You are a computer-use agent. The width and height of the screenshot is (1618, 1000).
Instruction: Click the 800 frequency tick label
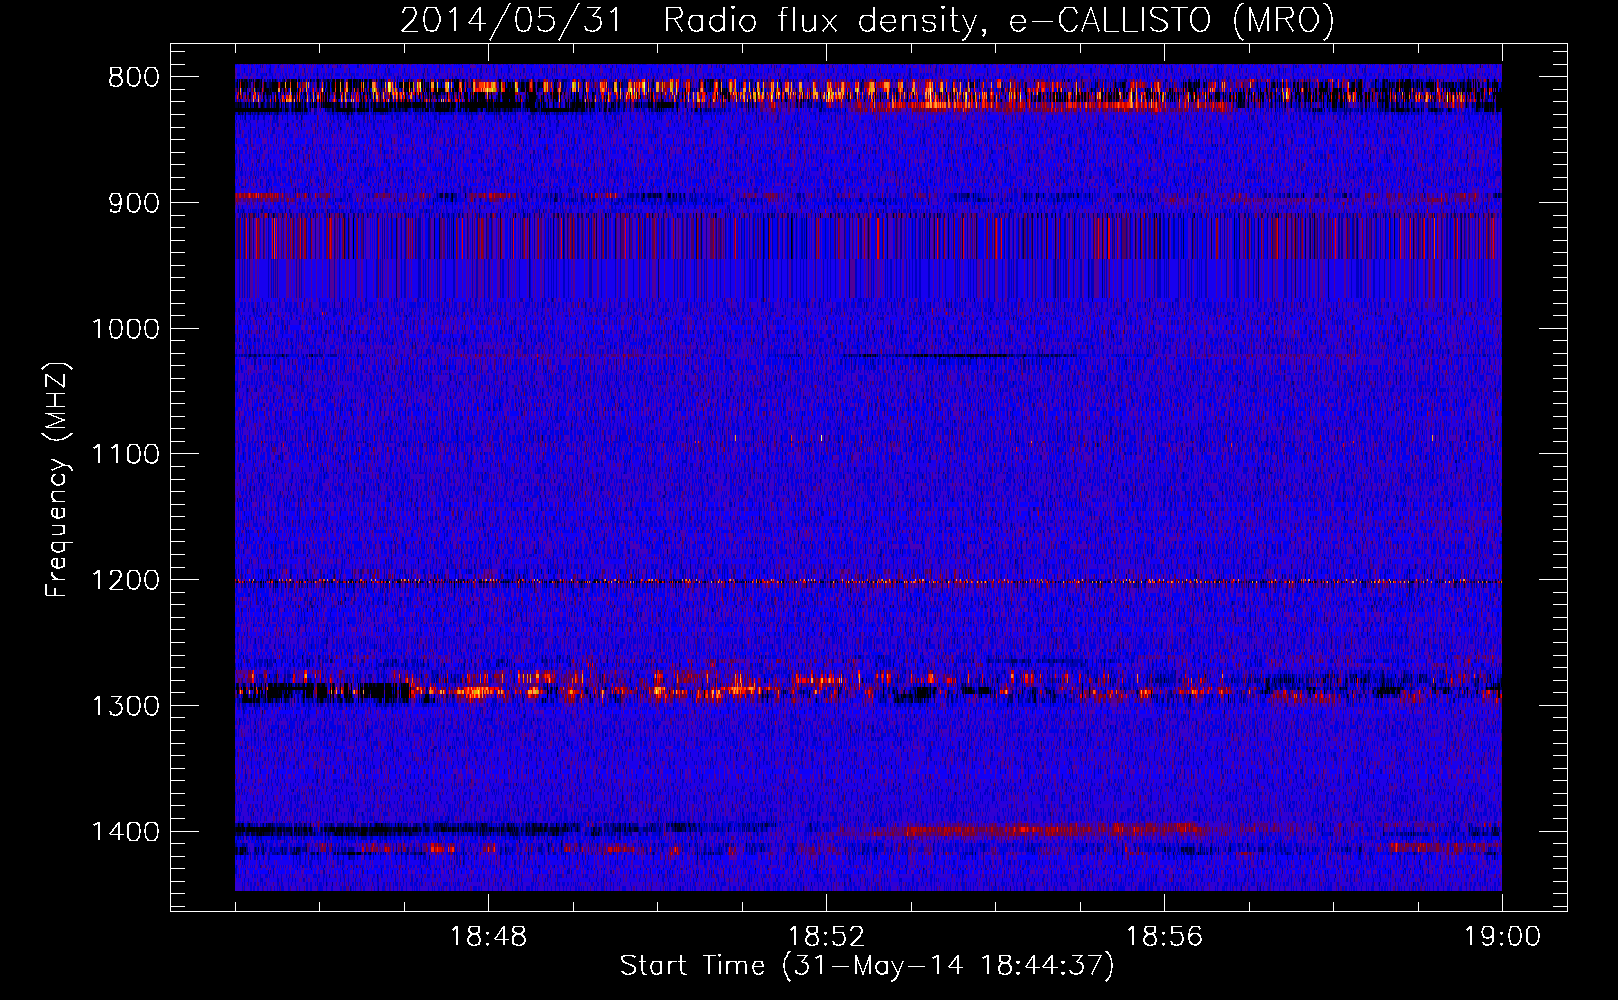pos(134,78)
